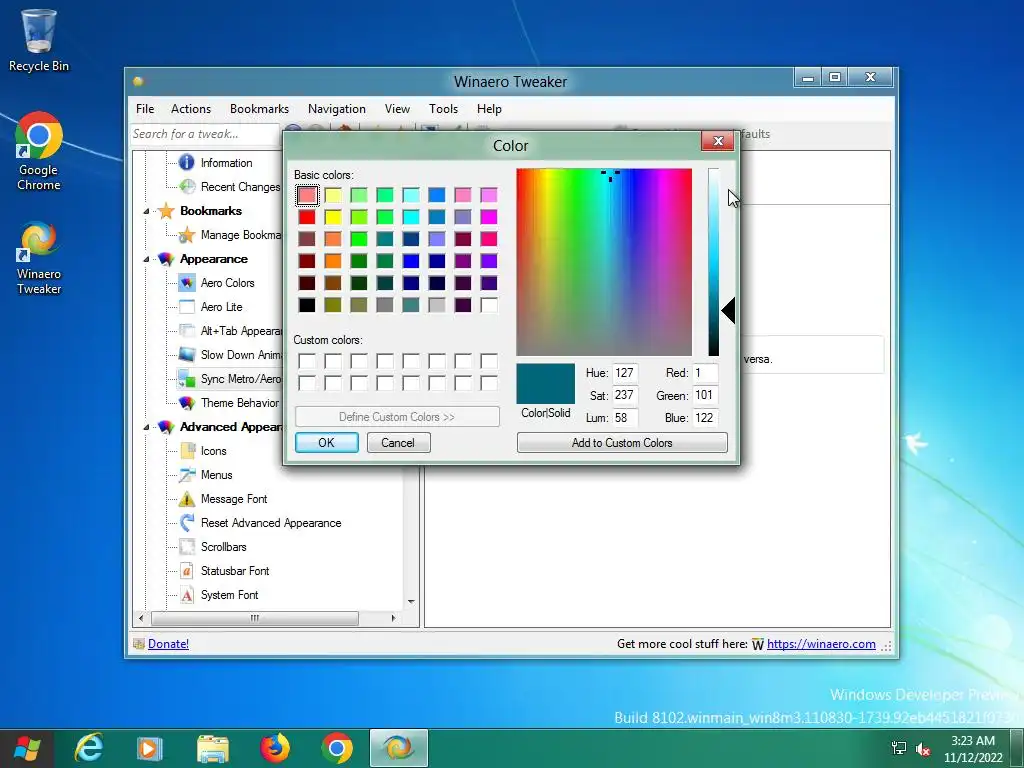This screenshot has height=768, width=1024.
Task: Click the Statusbar Font icon
Action: 187,571
